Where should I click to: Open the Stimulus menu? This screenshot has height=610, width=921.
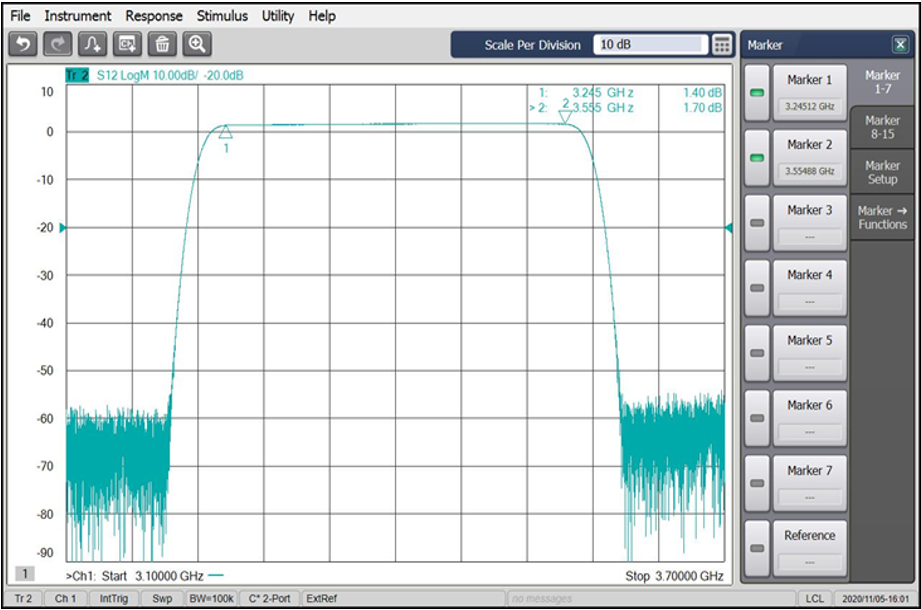[222, 16]
